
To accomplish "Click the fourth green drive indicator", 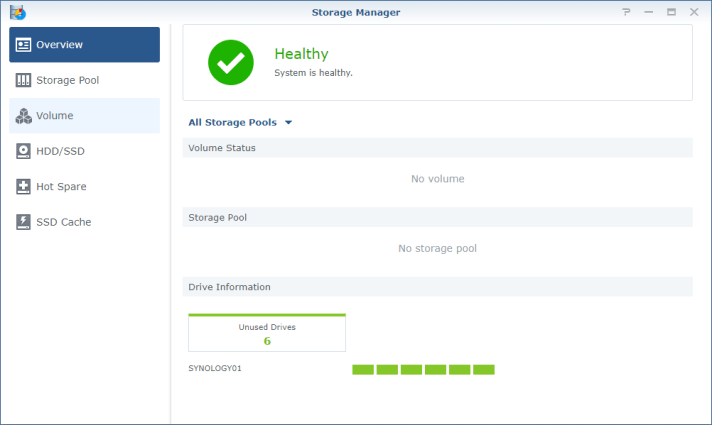I will pyautogui.click(x=435, y=370).
